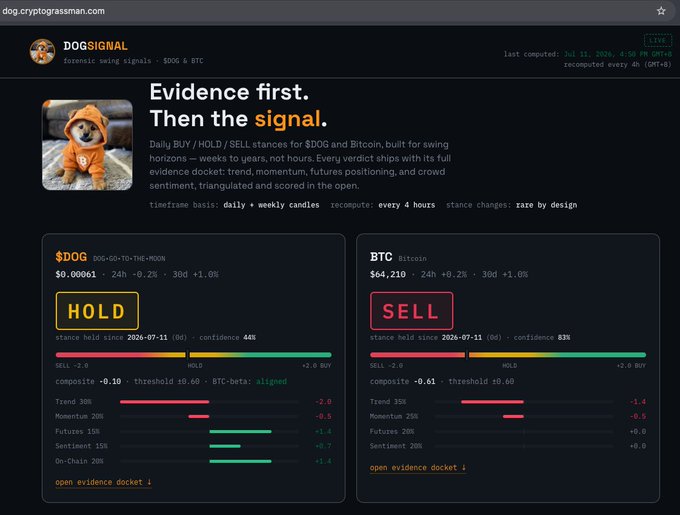Viewport: 680px width, 515px height.
Task: Click the $DOG composite -0.10 value
Action: [x=110, y=381]
